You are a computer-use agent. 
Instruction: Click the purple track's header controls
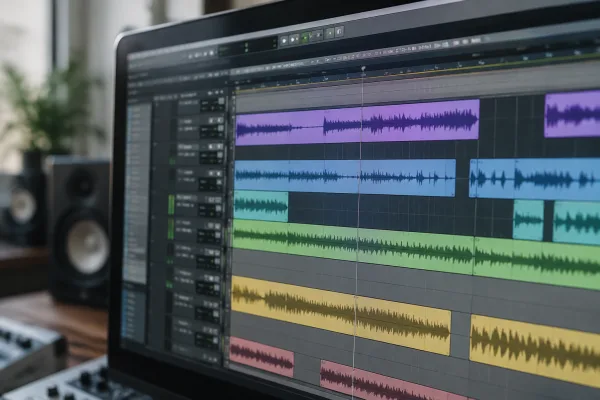(x=201, y=126)
